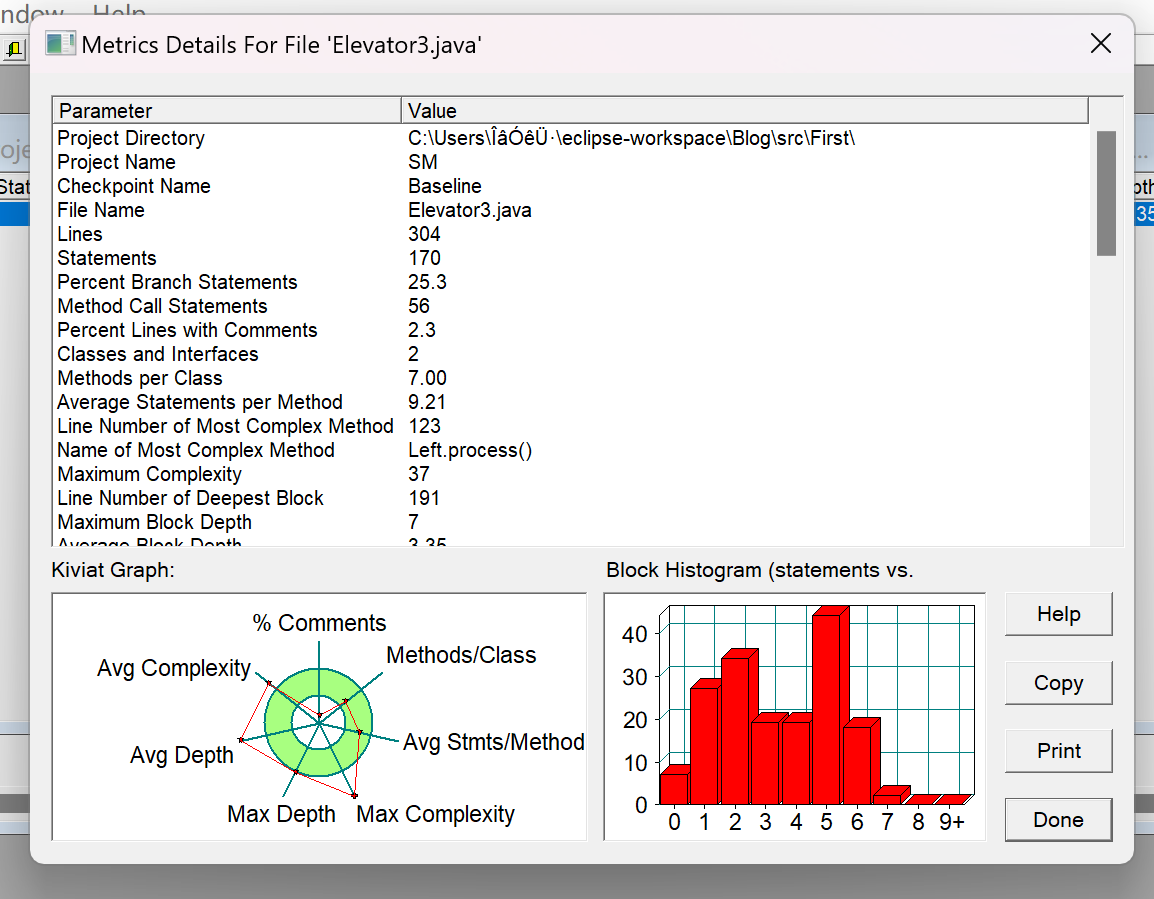Click the Kiviat graph center
Image resolution: width=1154 pixels, height=899 pixels.
(319, 722)
